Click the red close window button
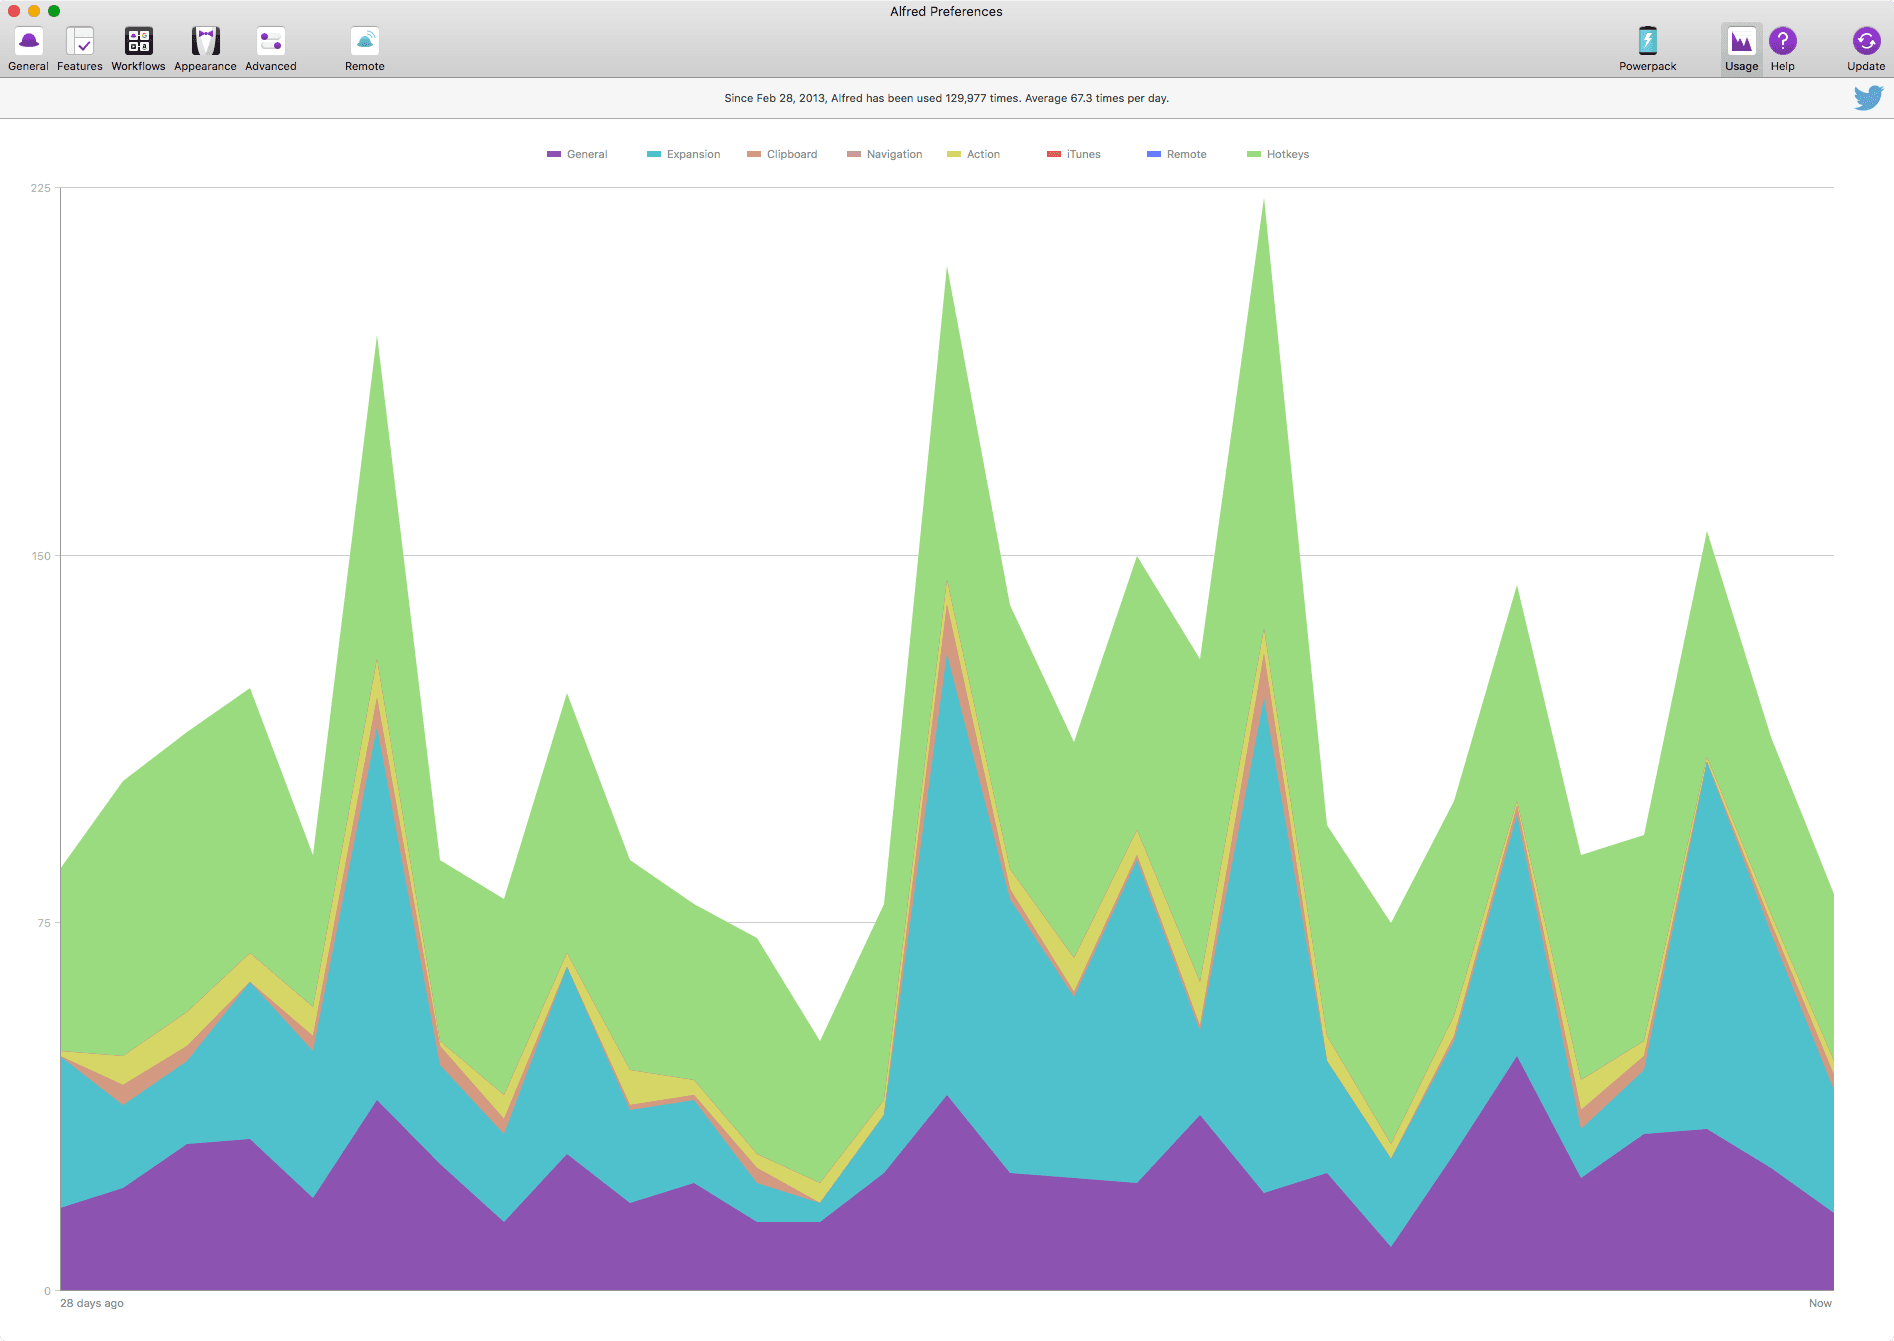 pos(14,11)
